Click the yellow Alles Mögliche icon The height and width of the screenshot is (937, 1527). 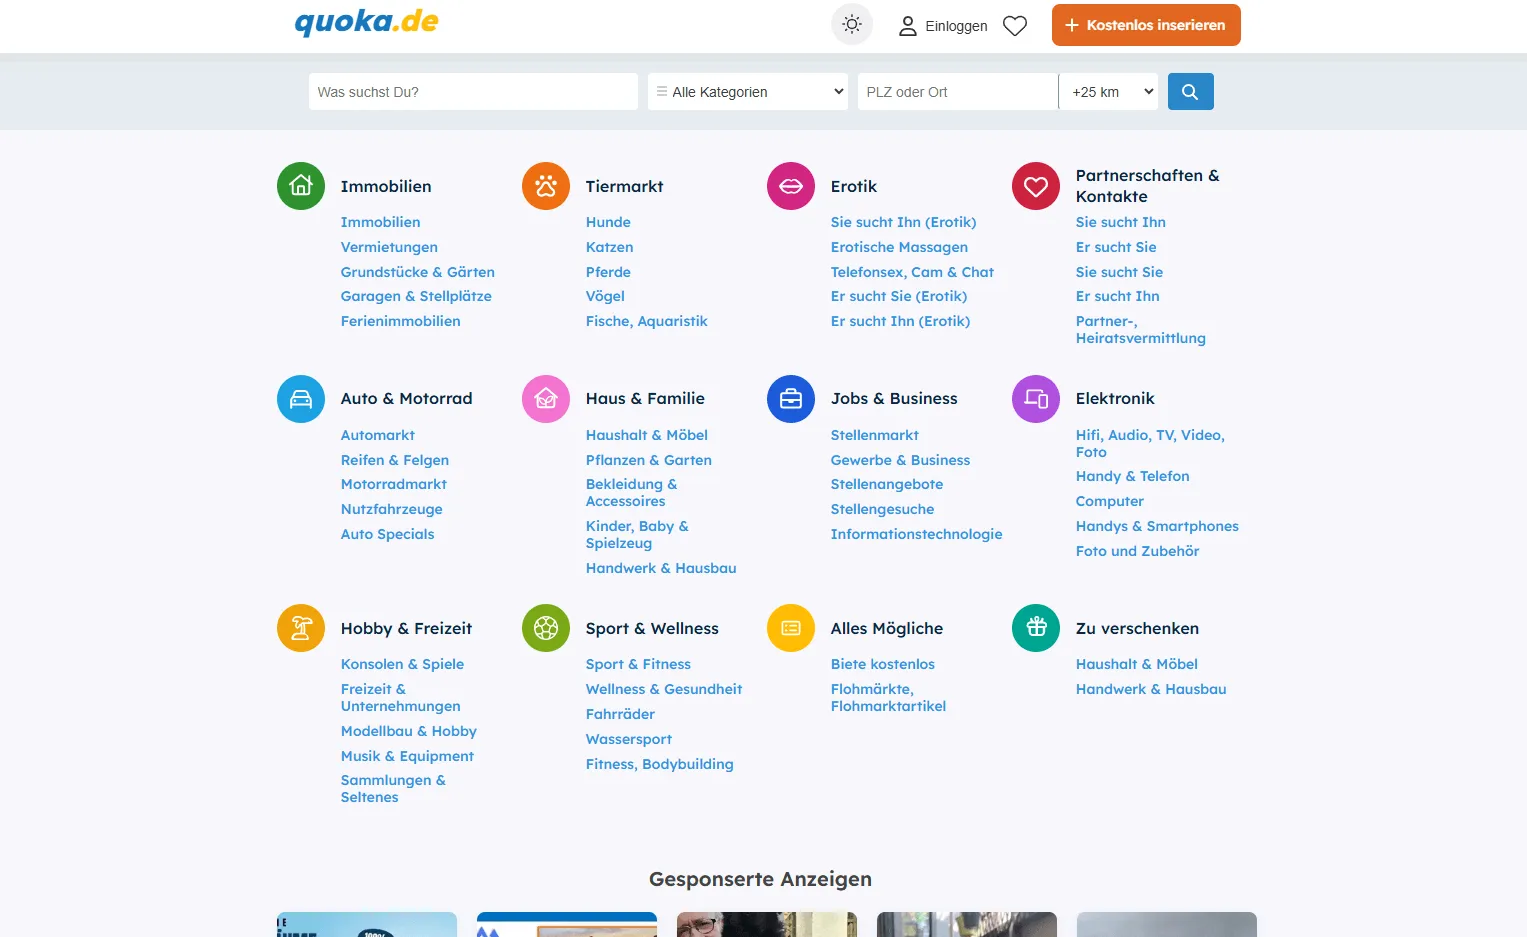791,628
